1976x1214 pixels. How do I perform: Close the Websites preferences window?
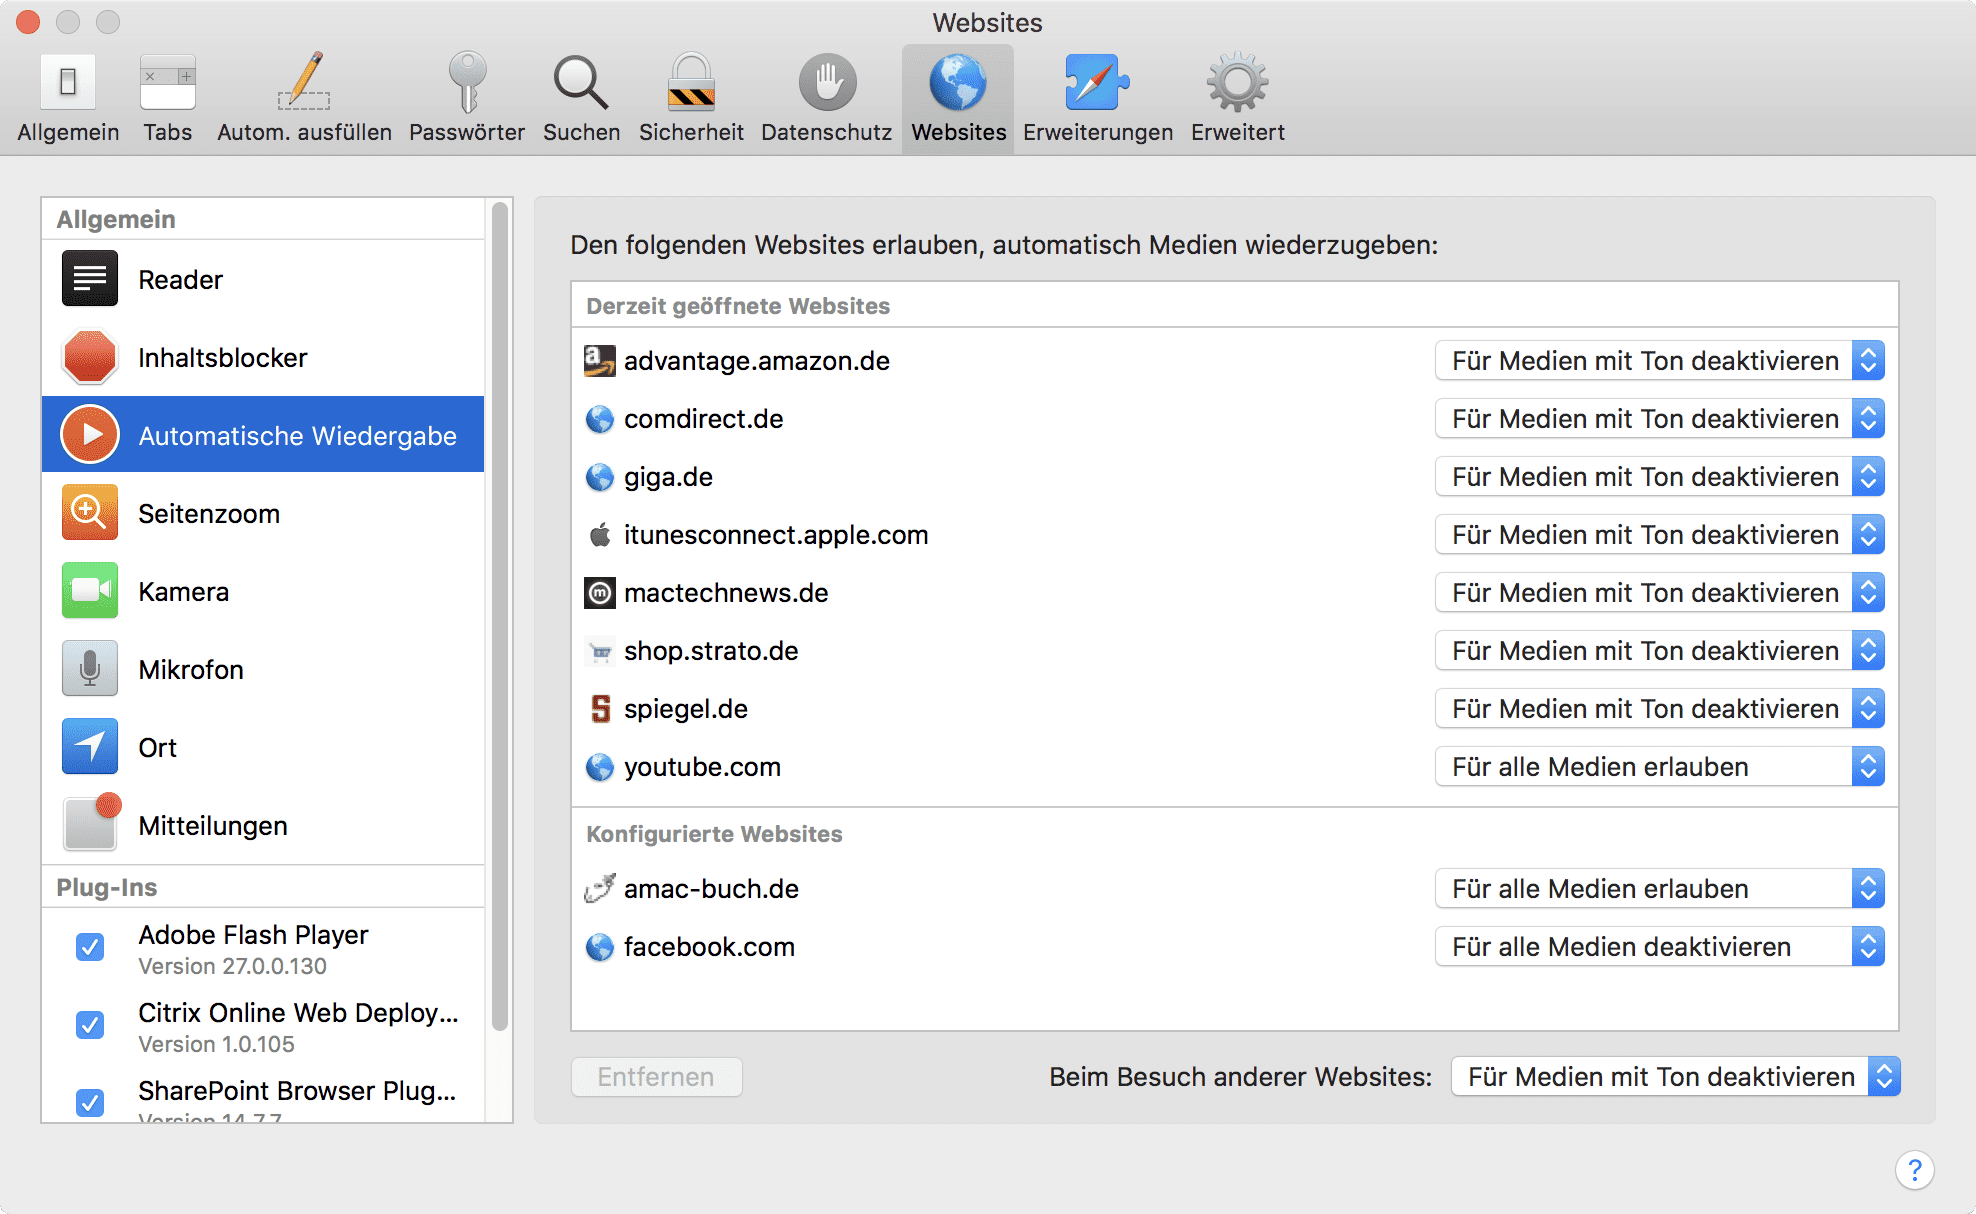[x=28, y=21]
